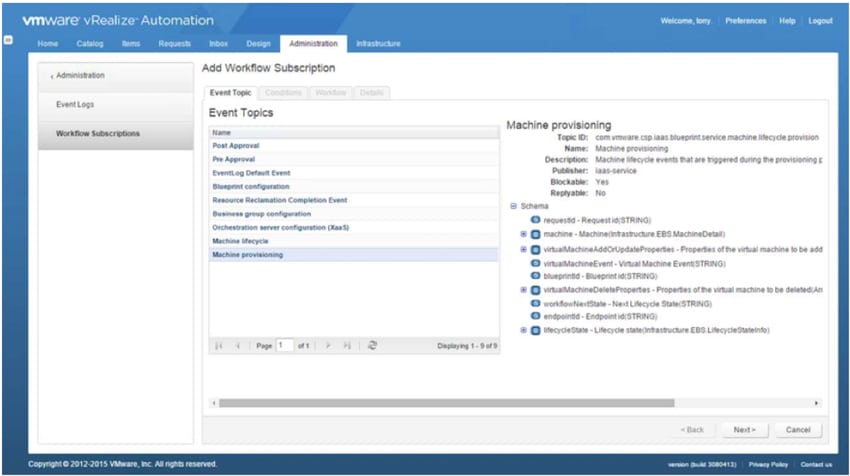Select EventLog Default Event topic
This screenshot has height=476, width=850.
click(354, 173)
